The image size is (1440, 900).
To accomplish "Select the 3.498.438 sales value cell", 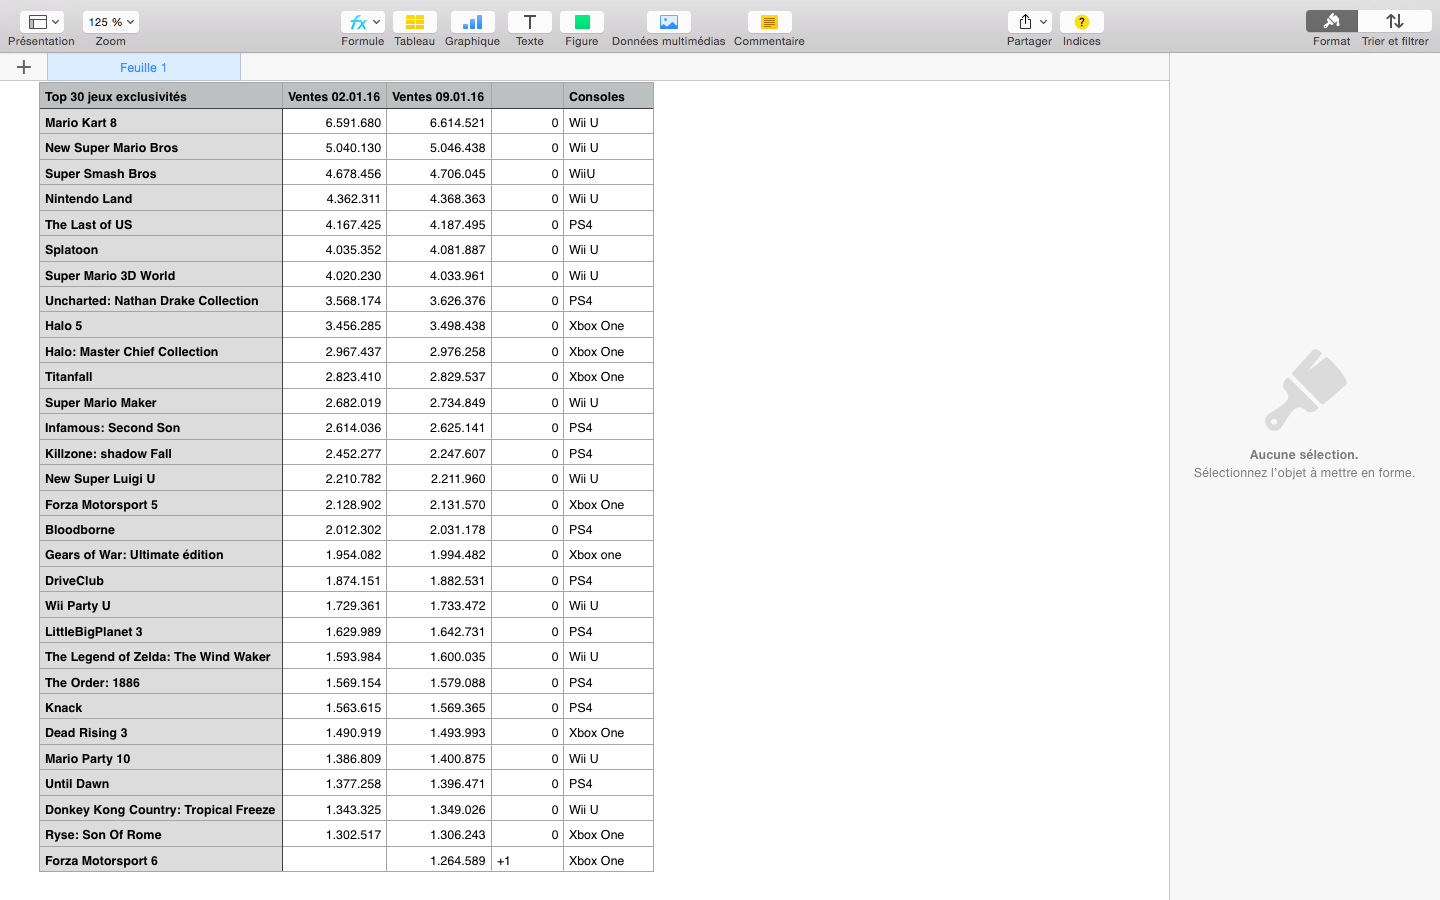I will [438, 325].
